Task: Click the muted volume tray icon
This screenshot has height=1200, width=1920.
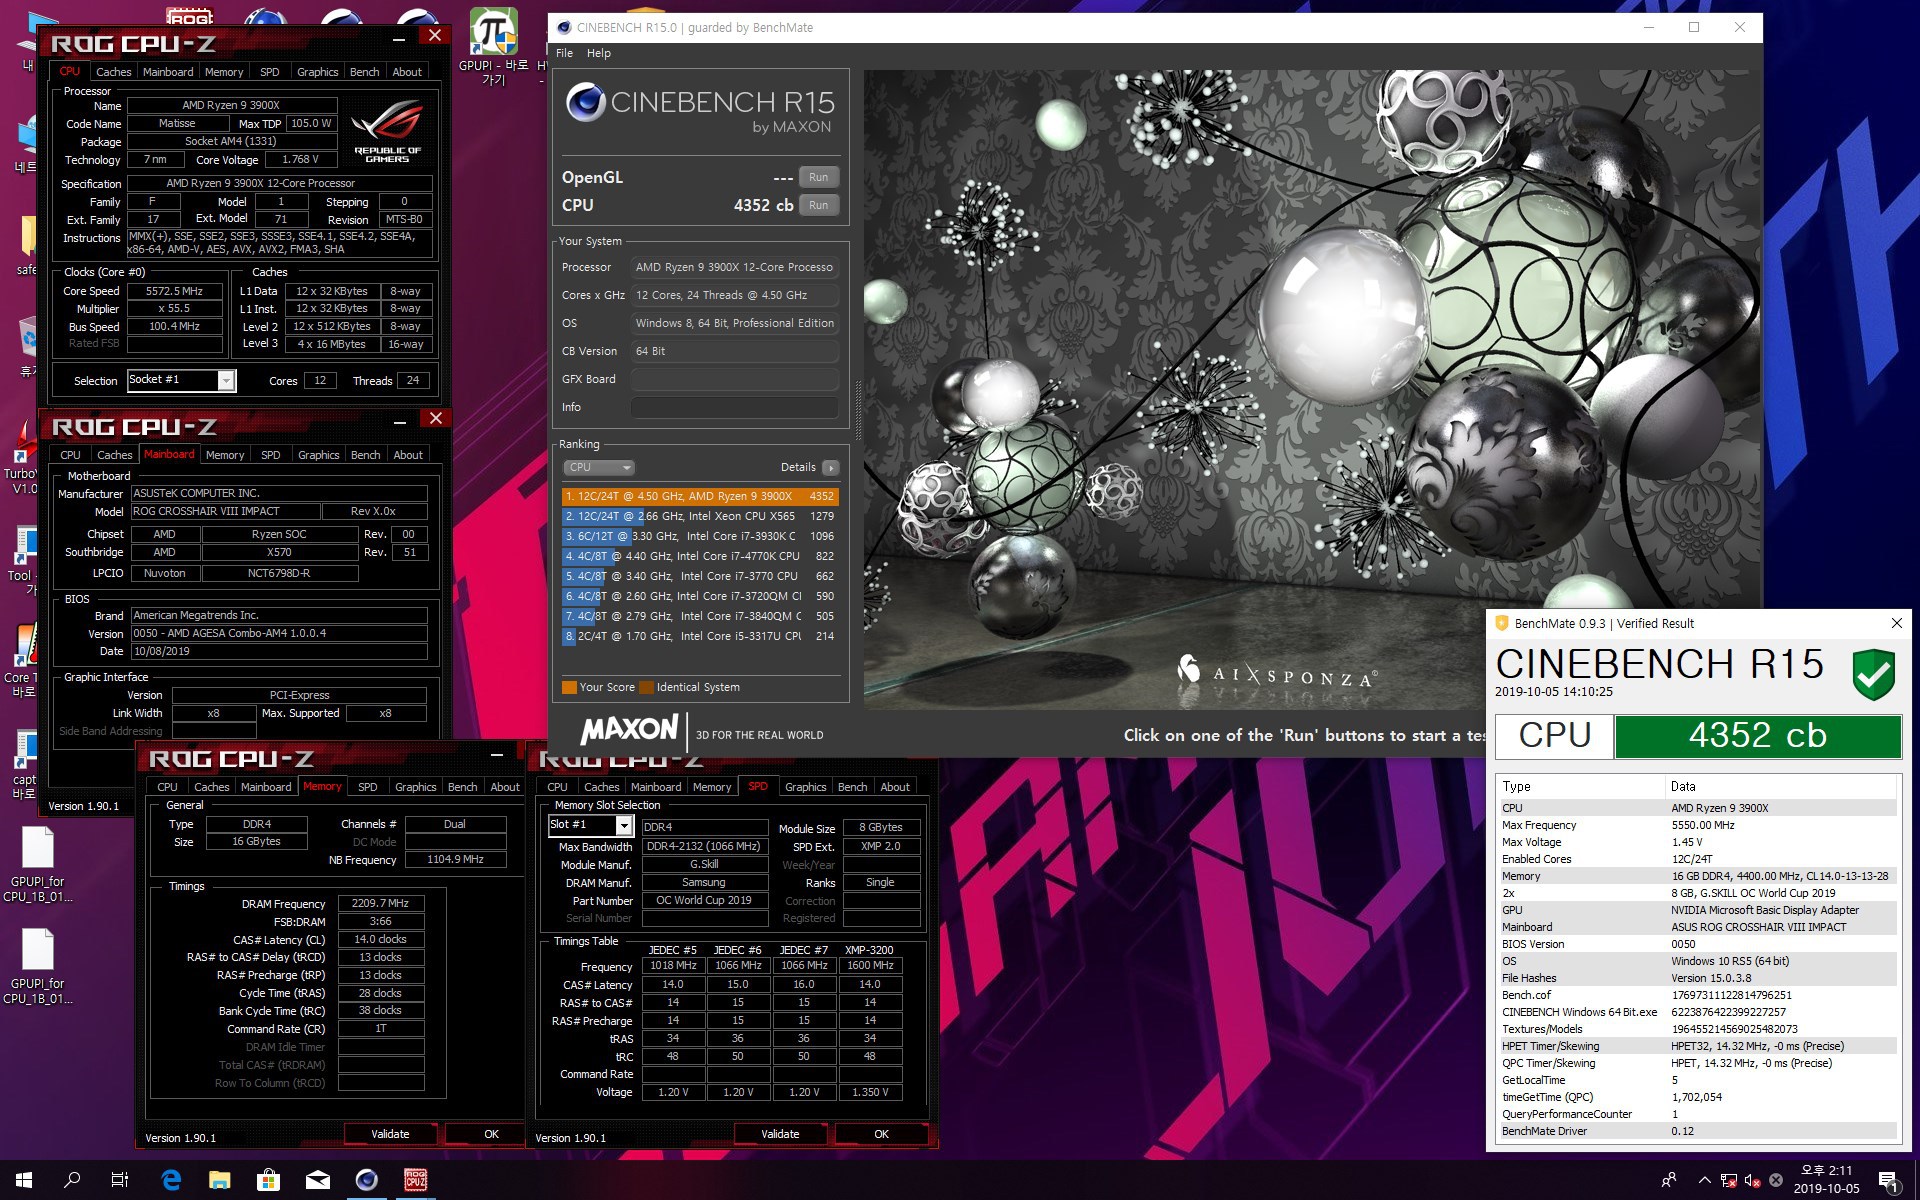Action: pyautogui.click(x=1752, y=1180)
